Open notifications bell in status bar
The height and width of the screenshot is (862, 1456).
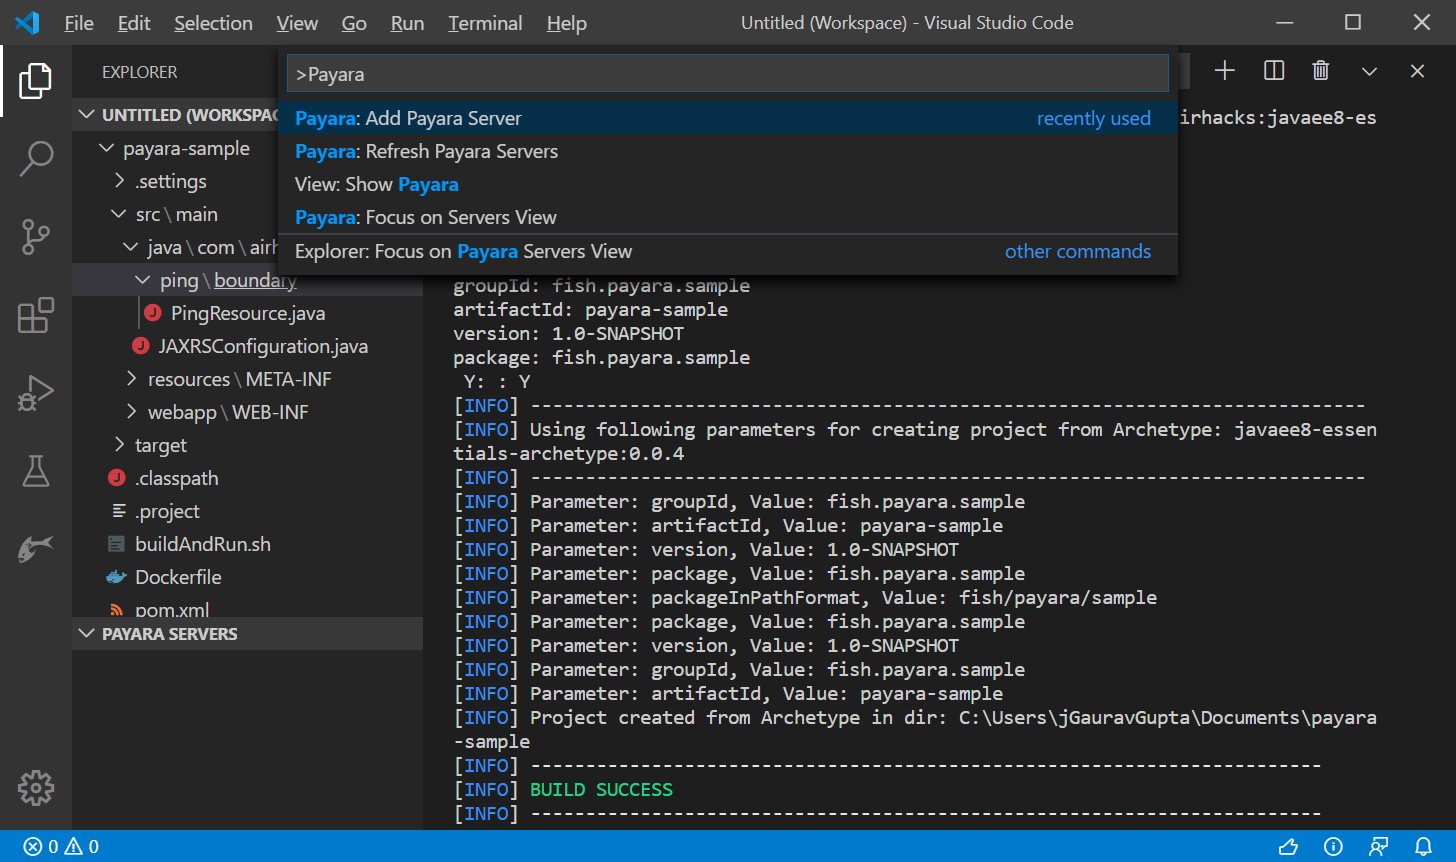[x=1424, y=847]
